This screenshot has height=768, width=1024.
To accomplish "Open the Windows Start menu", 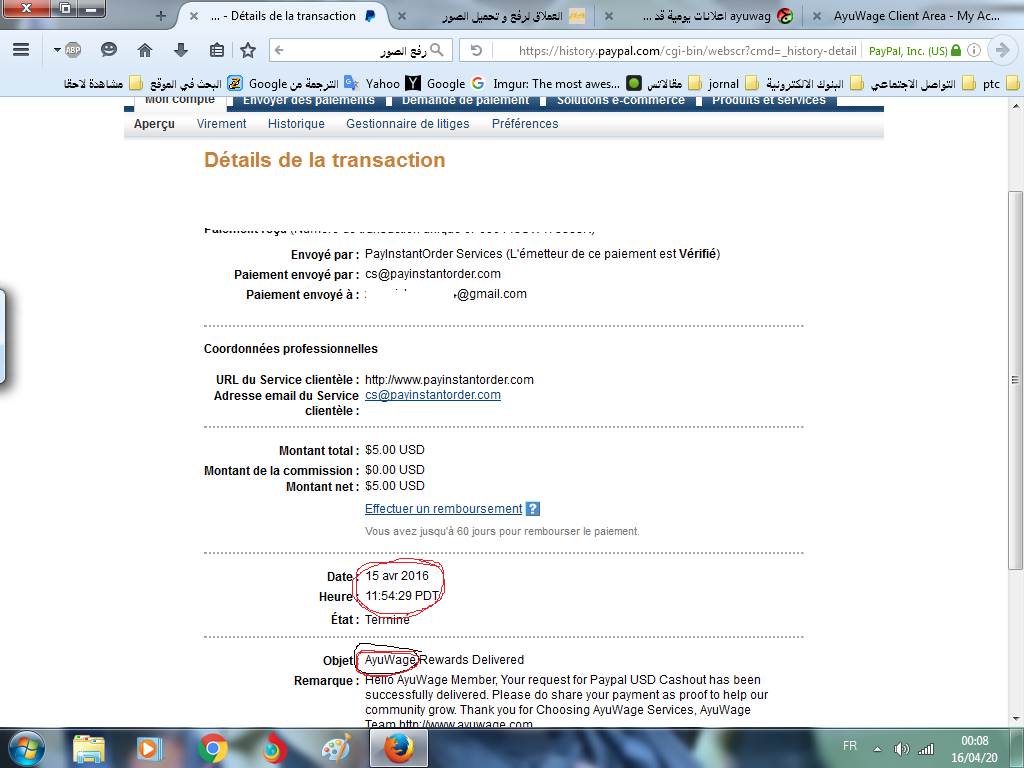I will pyautogui.click(x=26, y=748).
